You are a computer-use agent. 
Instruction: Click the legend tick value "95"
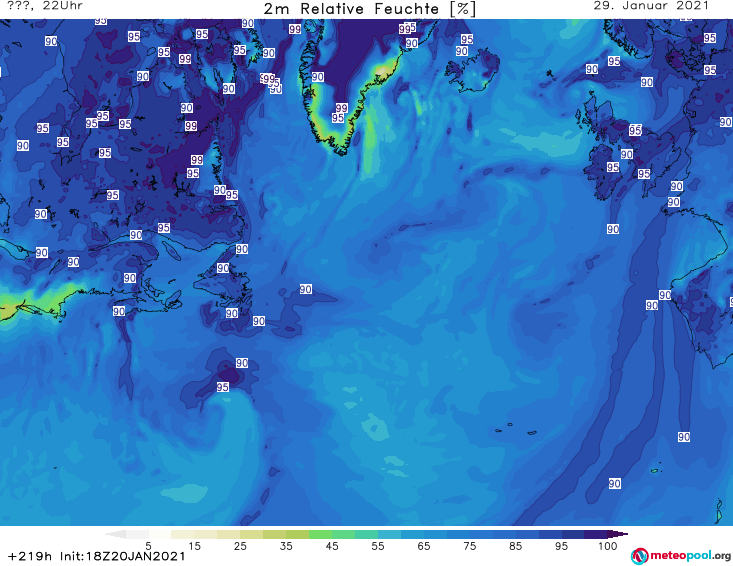point(561,546)
